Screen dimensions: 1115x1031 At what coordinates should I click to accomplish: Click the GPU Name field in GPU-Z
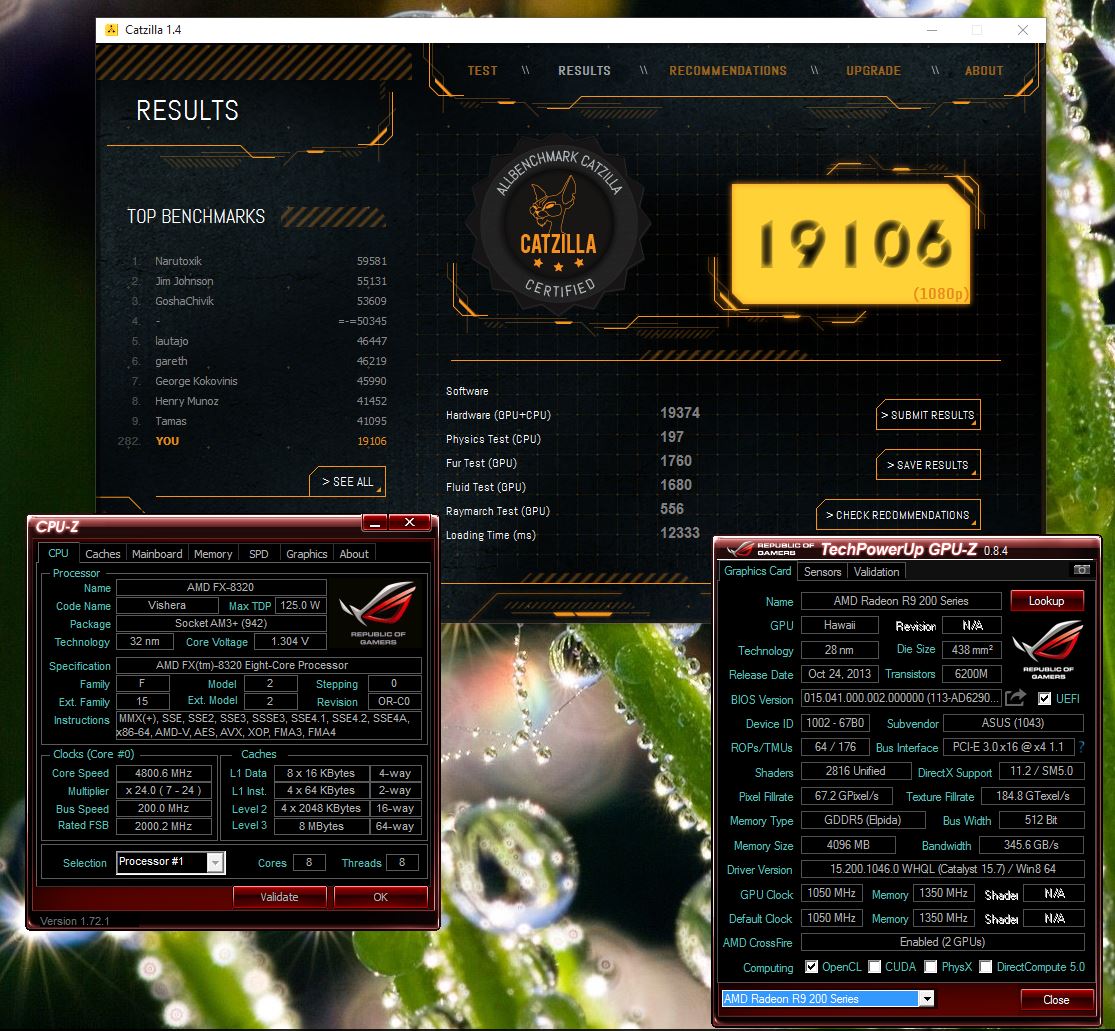[901, 601]
